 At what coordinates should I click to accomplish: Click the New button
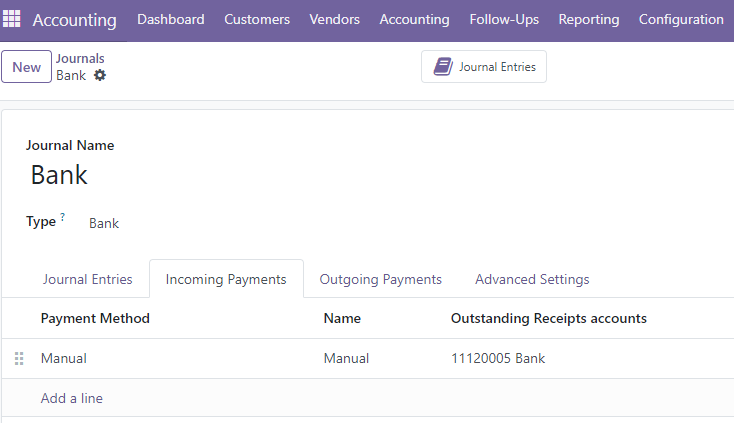pos(27,67)
